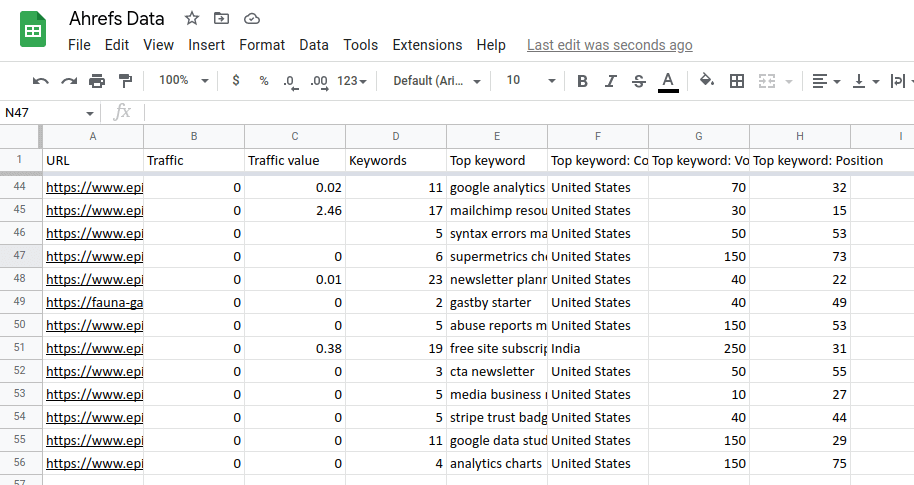Redo the last action
This screenshot has width=914, height=485.
[69, 81]
